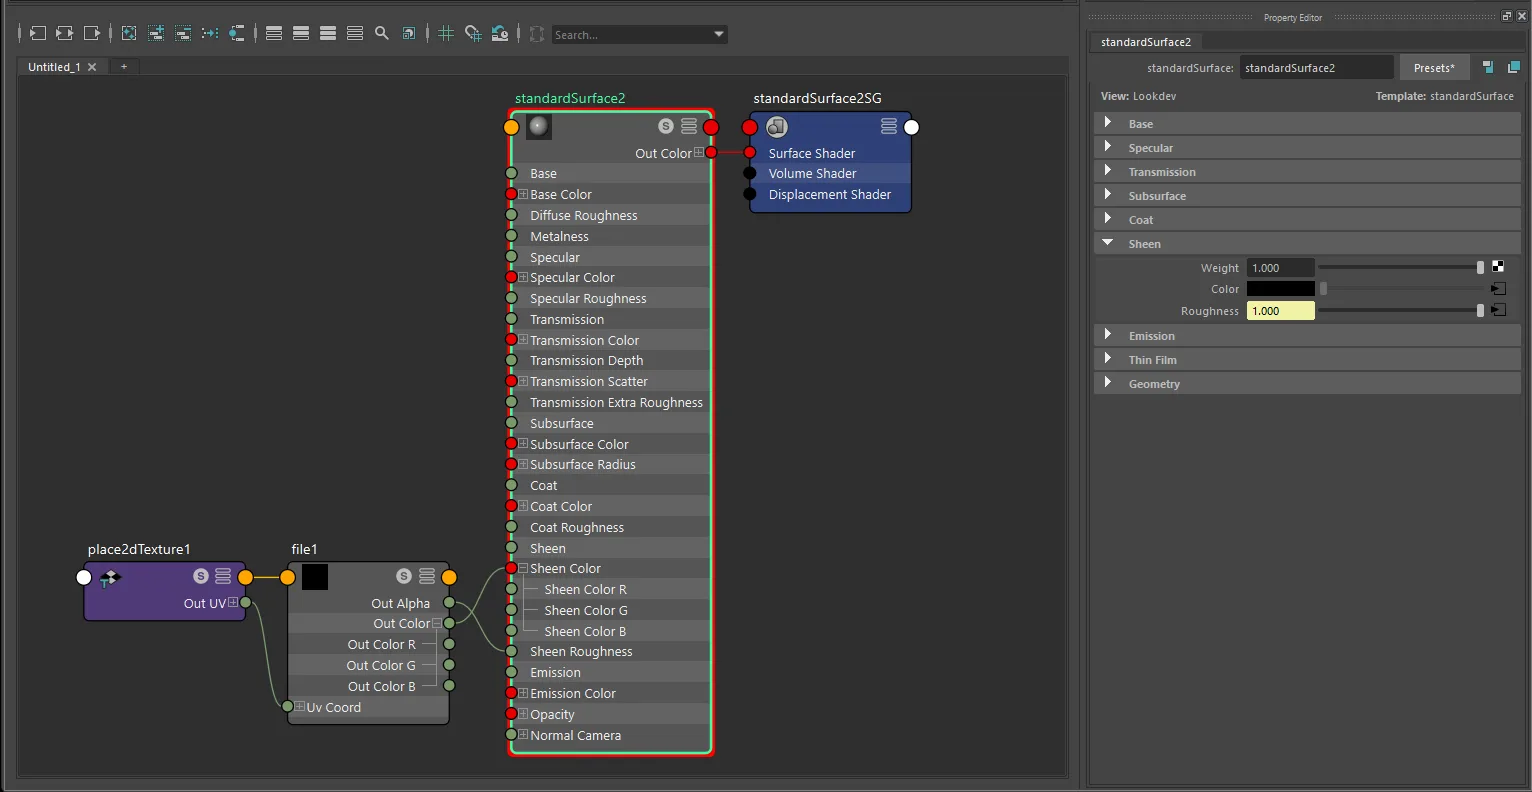Click the Sheen Weight slider
The width and height of the screenshot is (1532, 792).
tap(1401, 267)
